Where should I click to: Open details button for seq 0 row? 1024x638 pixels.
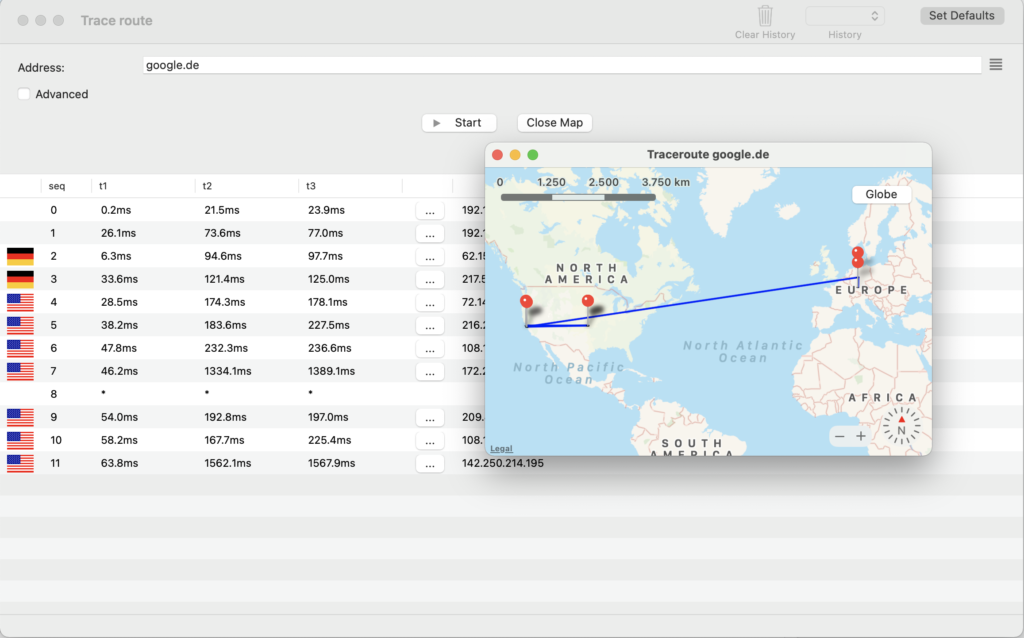(x=430, y=210)
